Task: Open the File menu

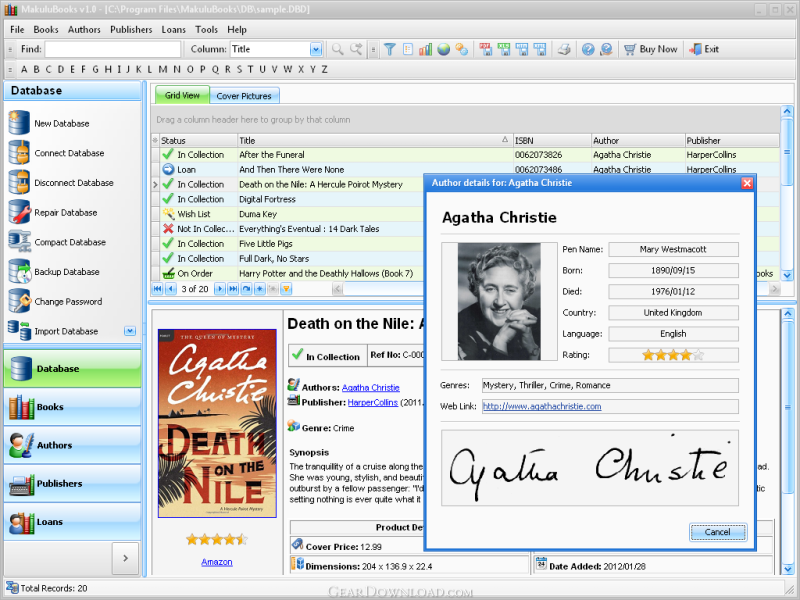Action: [17, 30]
